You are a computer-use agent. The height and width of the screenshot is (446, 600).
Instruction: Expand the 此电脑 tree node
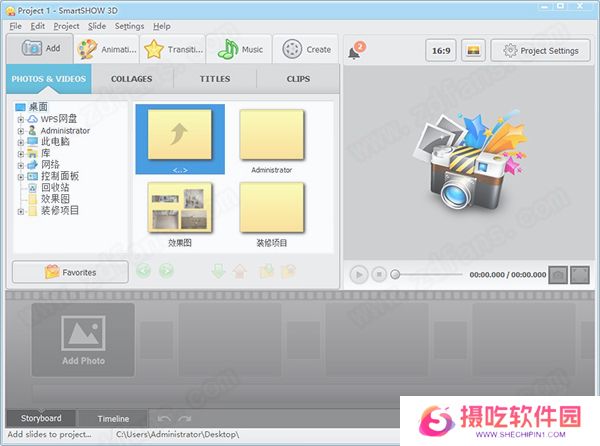(x=21, y=142)
